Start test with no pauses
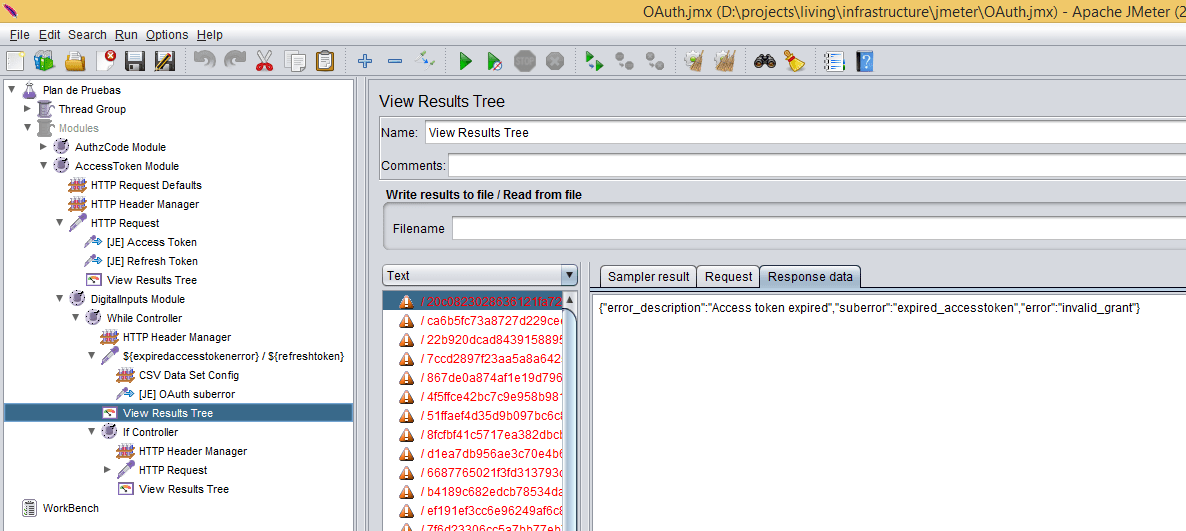1186x531 pixels. pyautogui.click(x=495, y=61)
